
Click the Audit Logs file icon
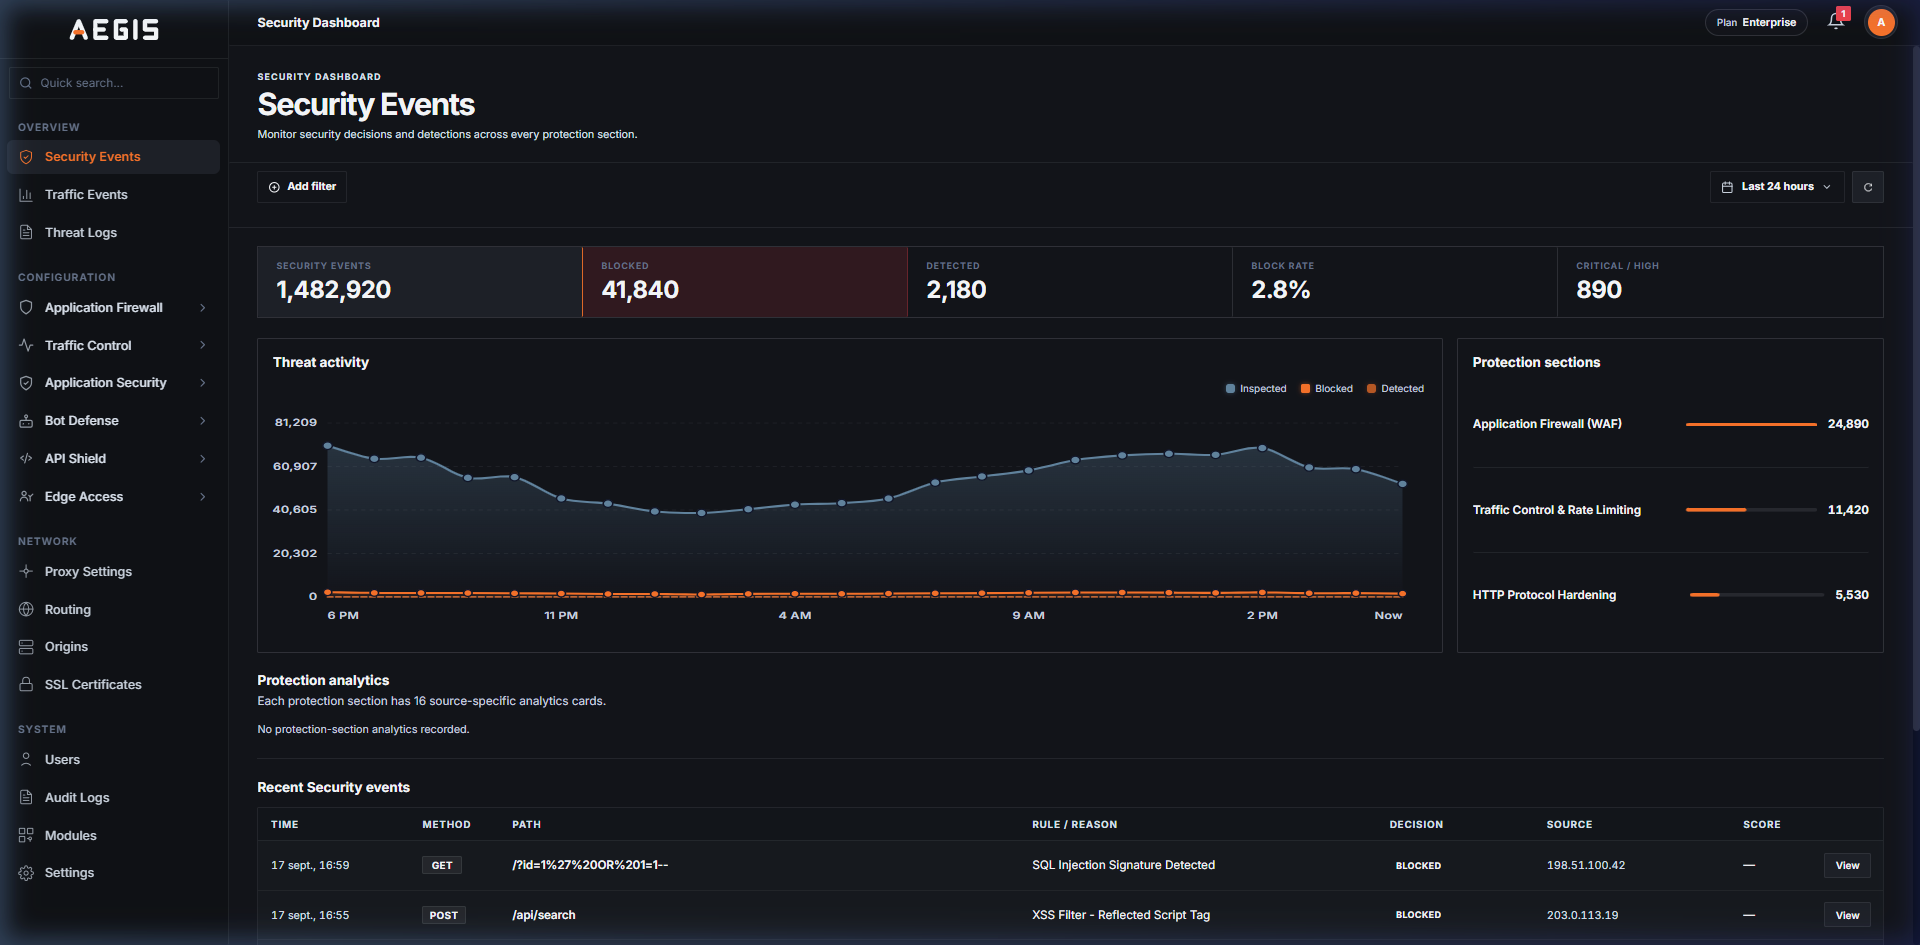pos(26,798)
